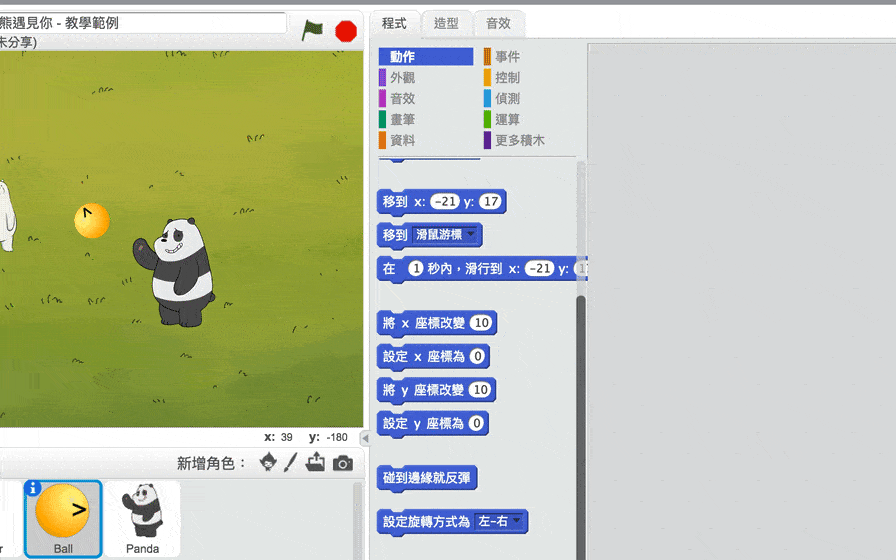Select the 畫筆 block category
This screenshot has height=560, width=896.
[402, 119]
